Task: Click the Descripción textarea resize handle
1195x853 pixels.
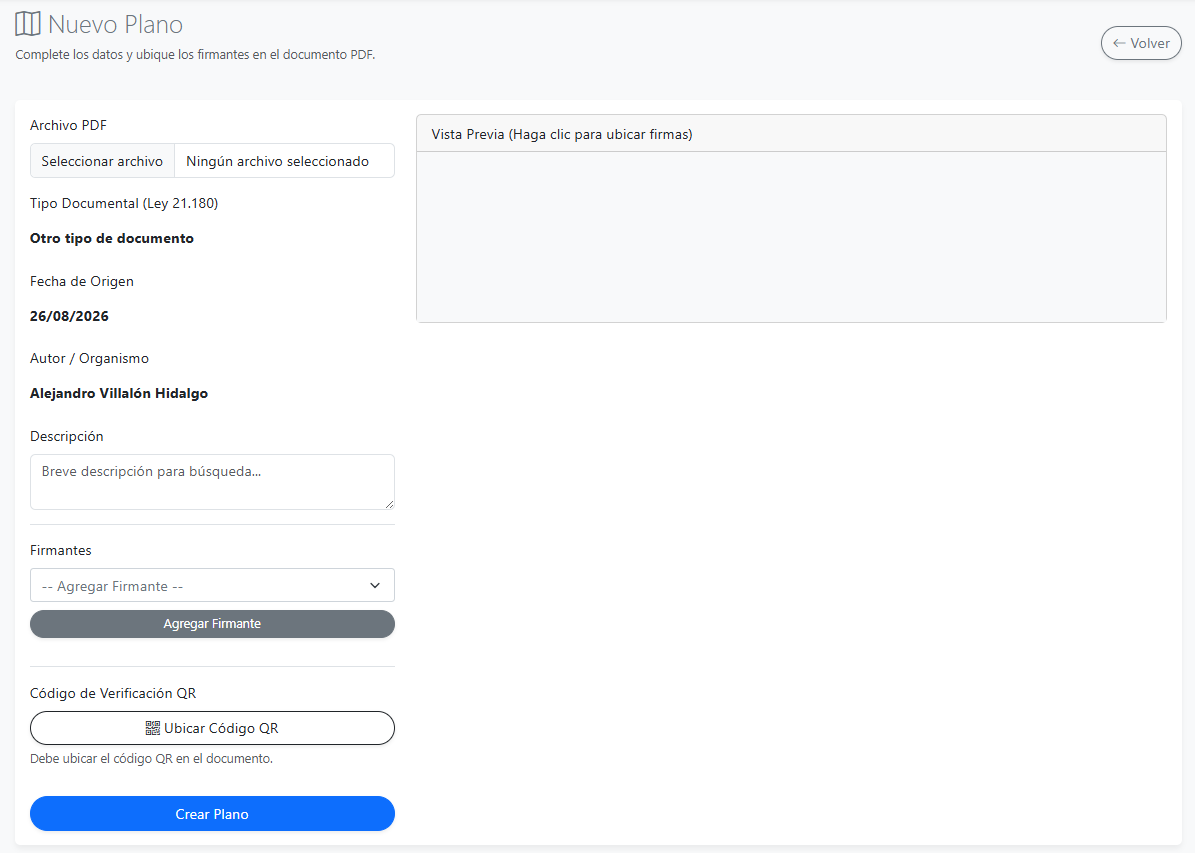Action: pos(389,504)
